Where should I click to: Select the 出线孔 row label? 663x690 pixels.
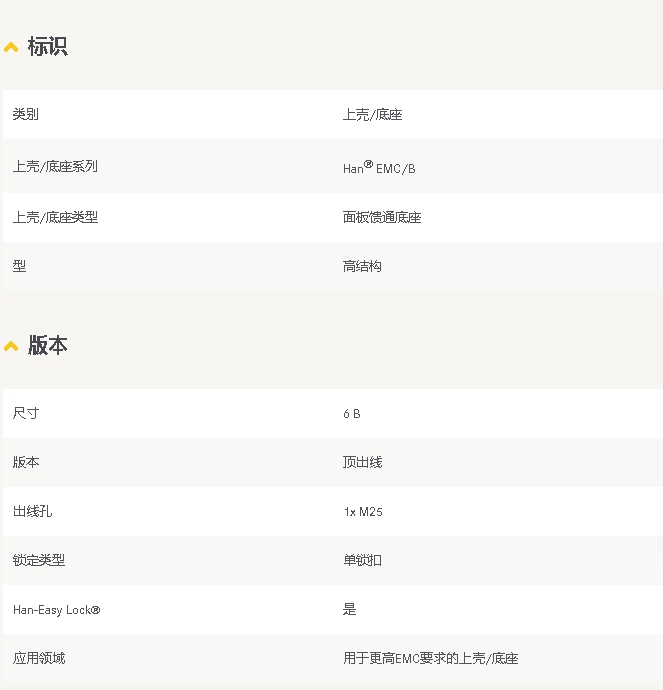pyautogui.click(x=33, y=511)
